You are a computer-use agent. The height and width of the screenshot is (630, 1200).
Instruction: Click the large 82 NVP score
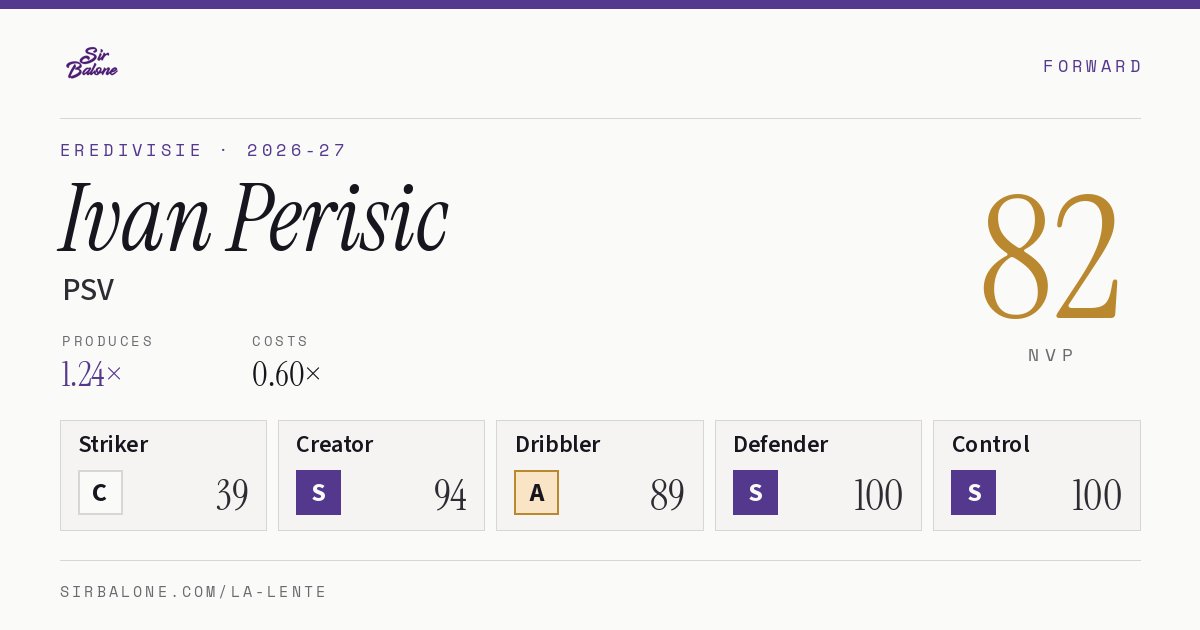coord(1050,256)
